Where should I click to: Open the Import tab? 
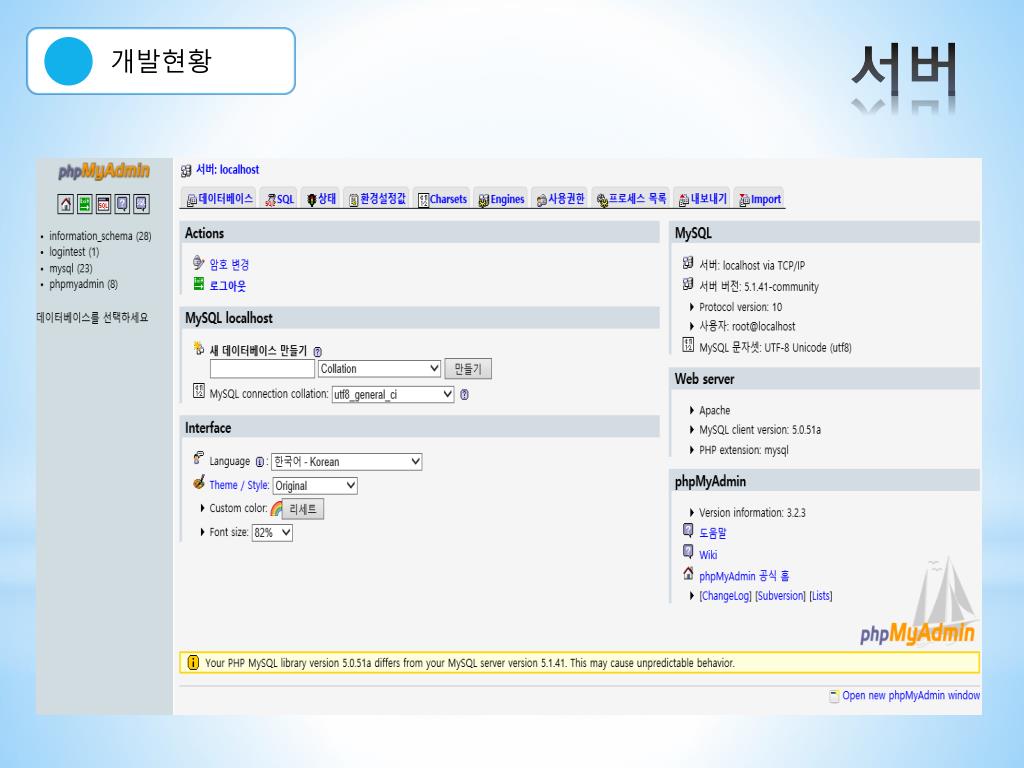[760, 199]
